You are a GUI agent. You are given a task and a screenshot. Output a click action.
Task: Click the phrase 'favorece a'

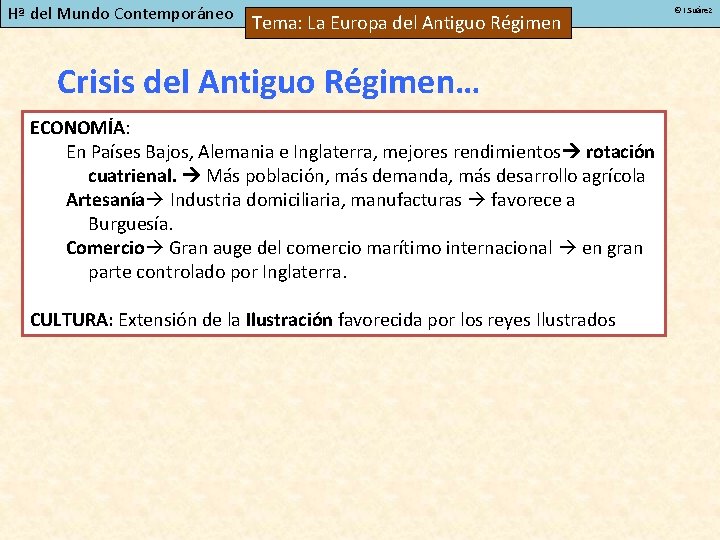533,200
